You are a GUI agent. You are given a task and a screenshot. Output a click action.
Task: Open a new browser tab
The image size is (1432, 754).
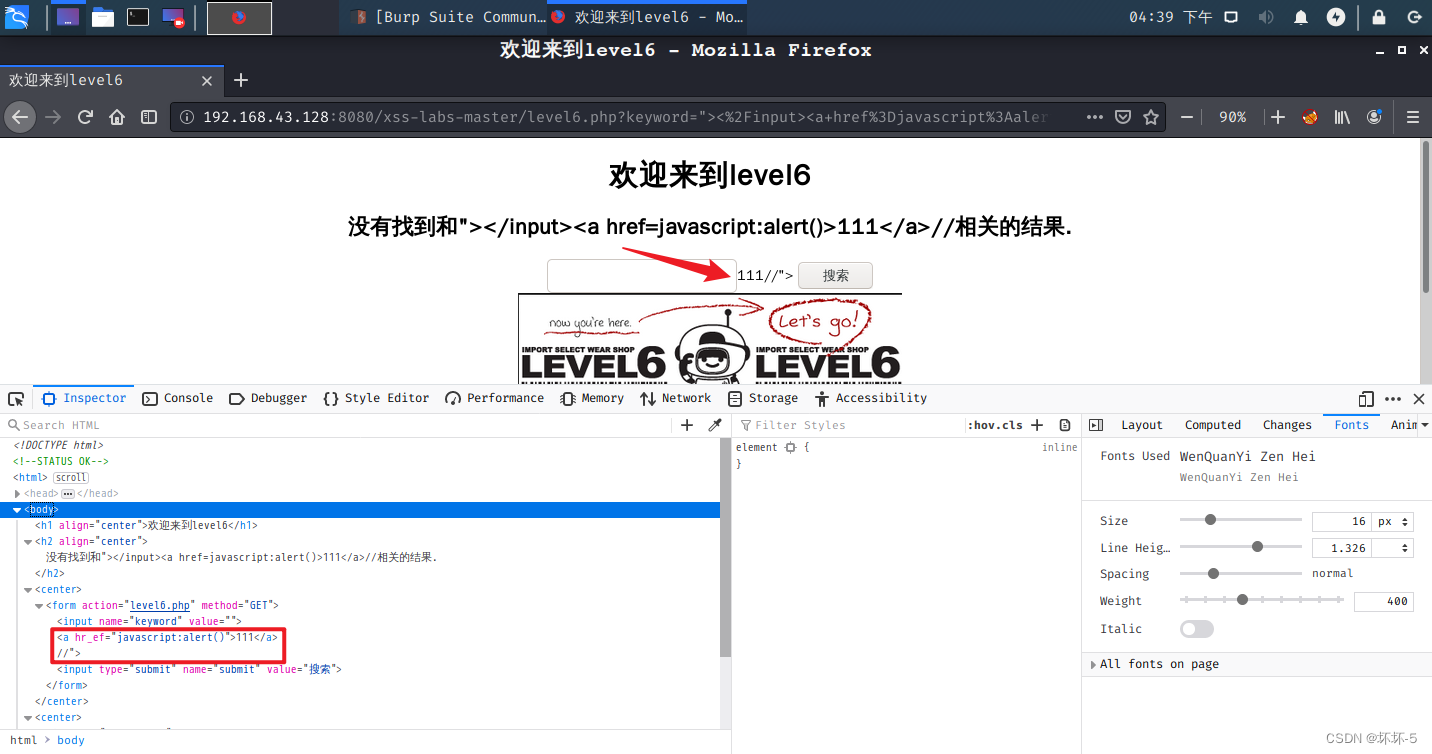[240, 80]
